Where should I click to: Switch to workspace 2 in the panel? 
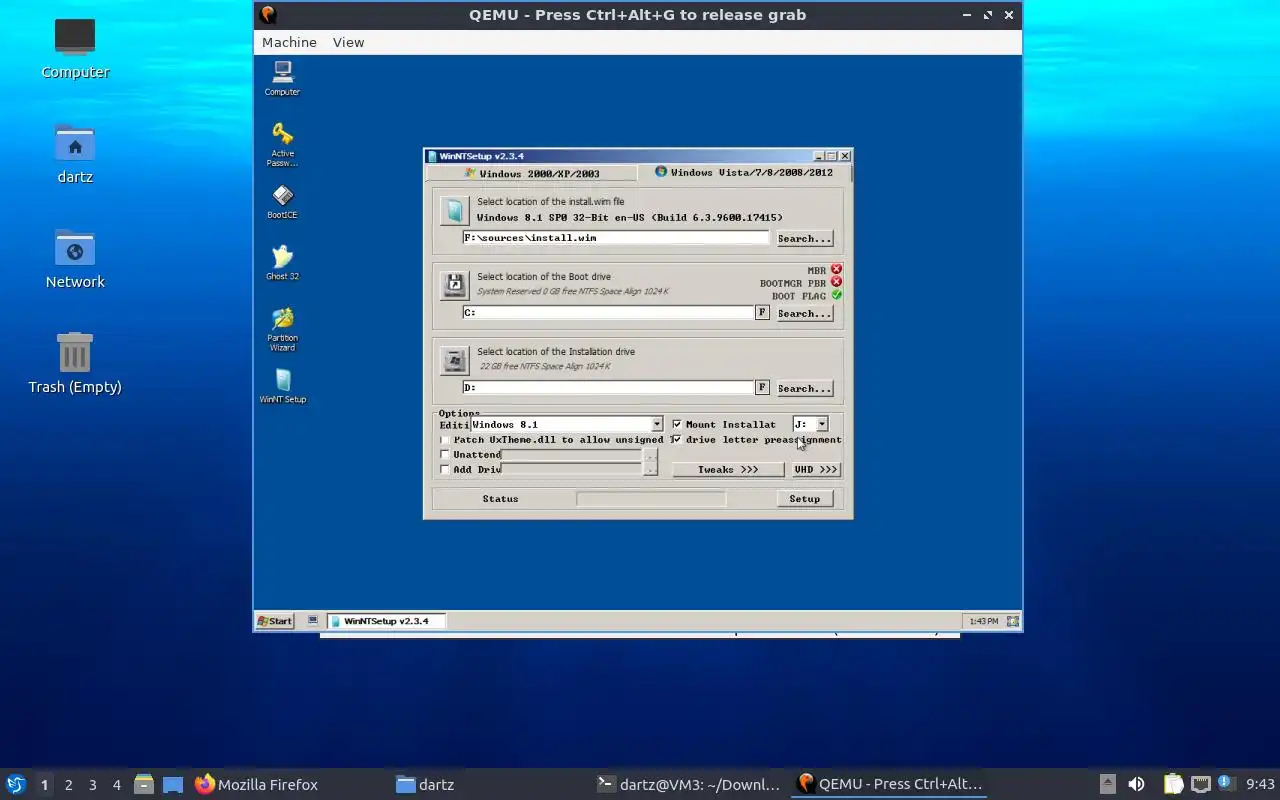click(x=69, y=785)
